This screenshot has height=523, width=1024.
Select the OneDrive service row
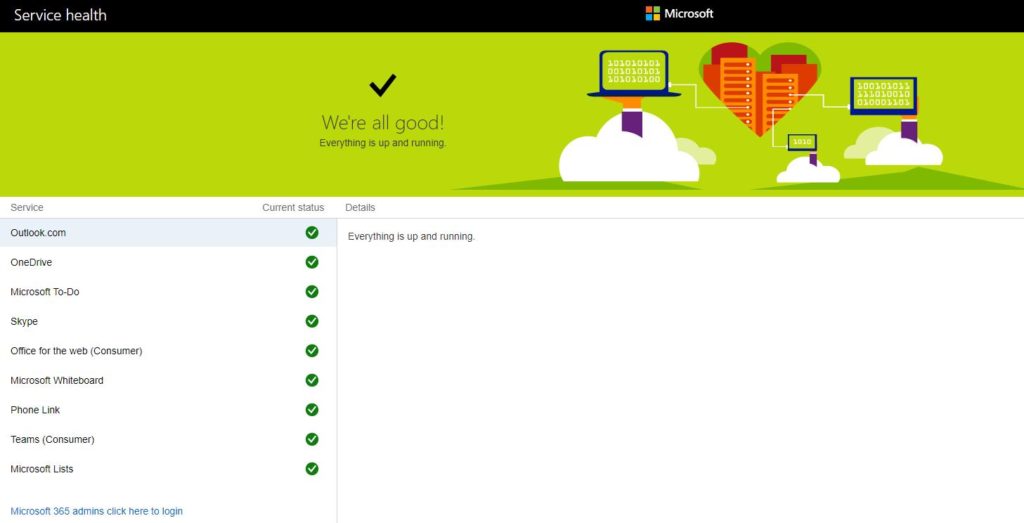168,262
